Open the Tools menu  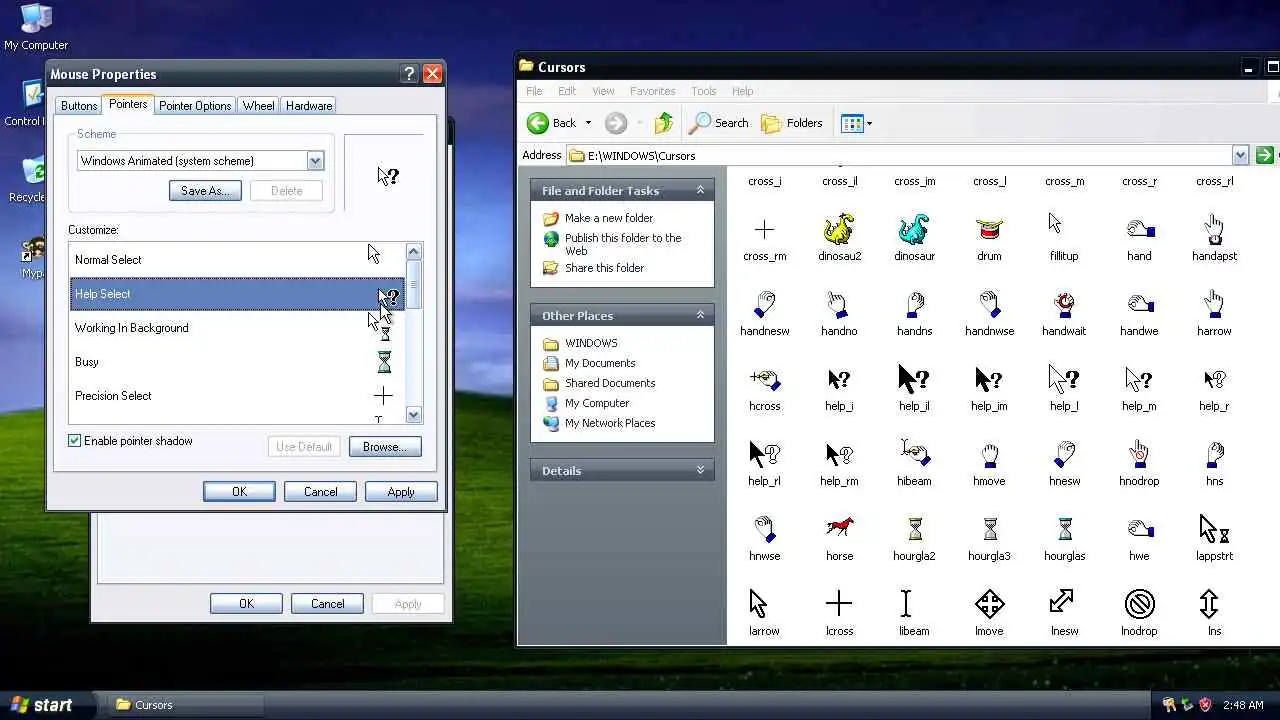pyautogui.click(x=704, y=91)
